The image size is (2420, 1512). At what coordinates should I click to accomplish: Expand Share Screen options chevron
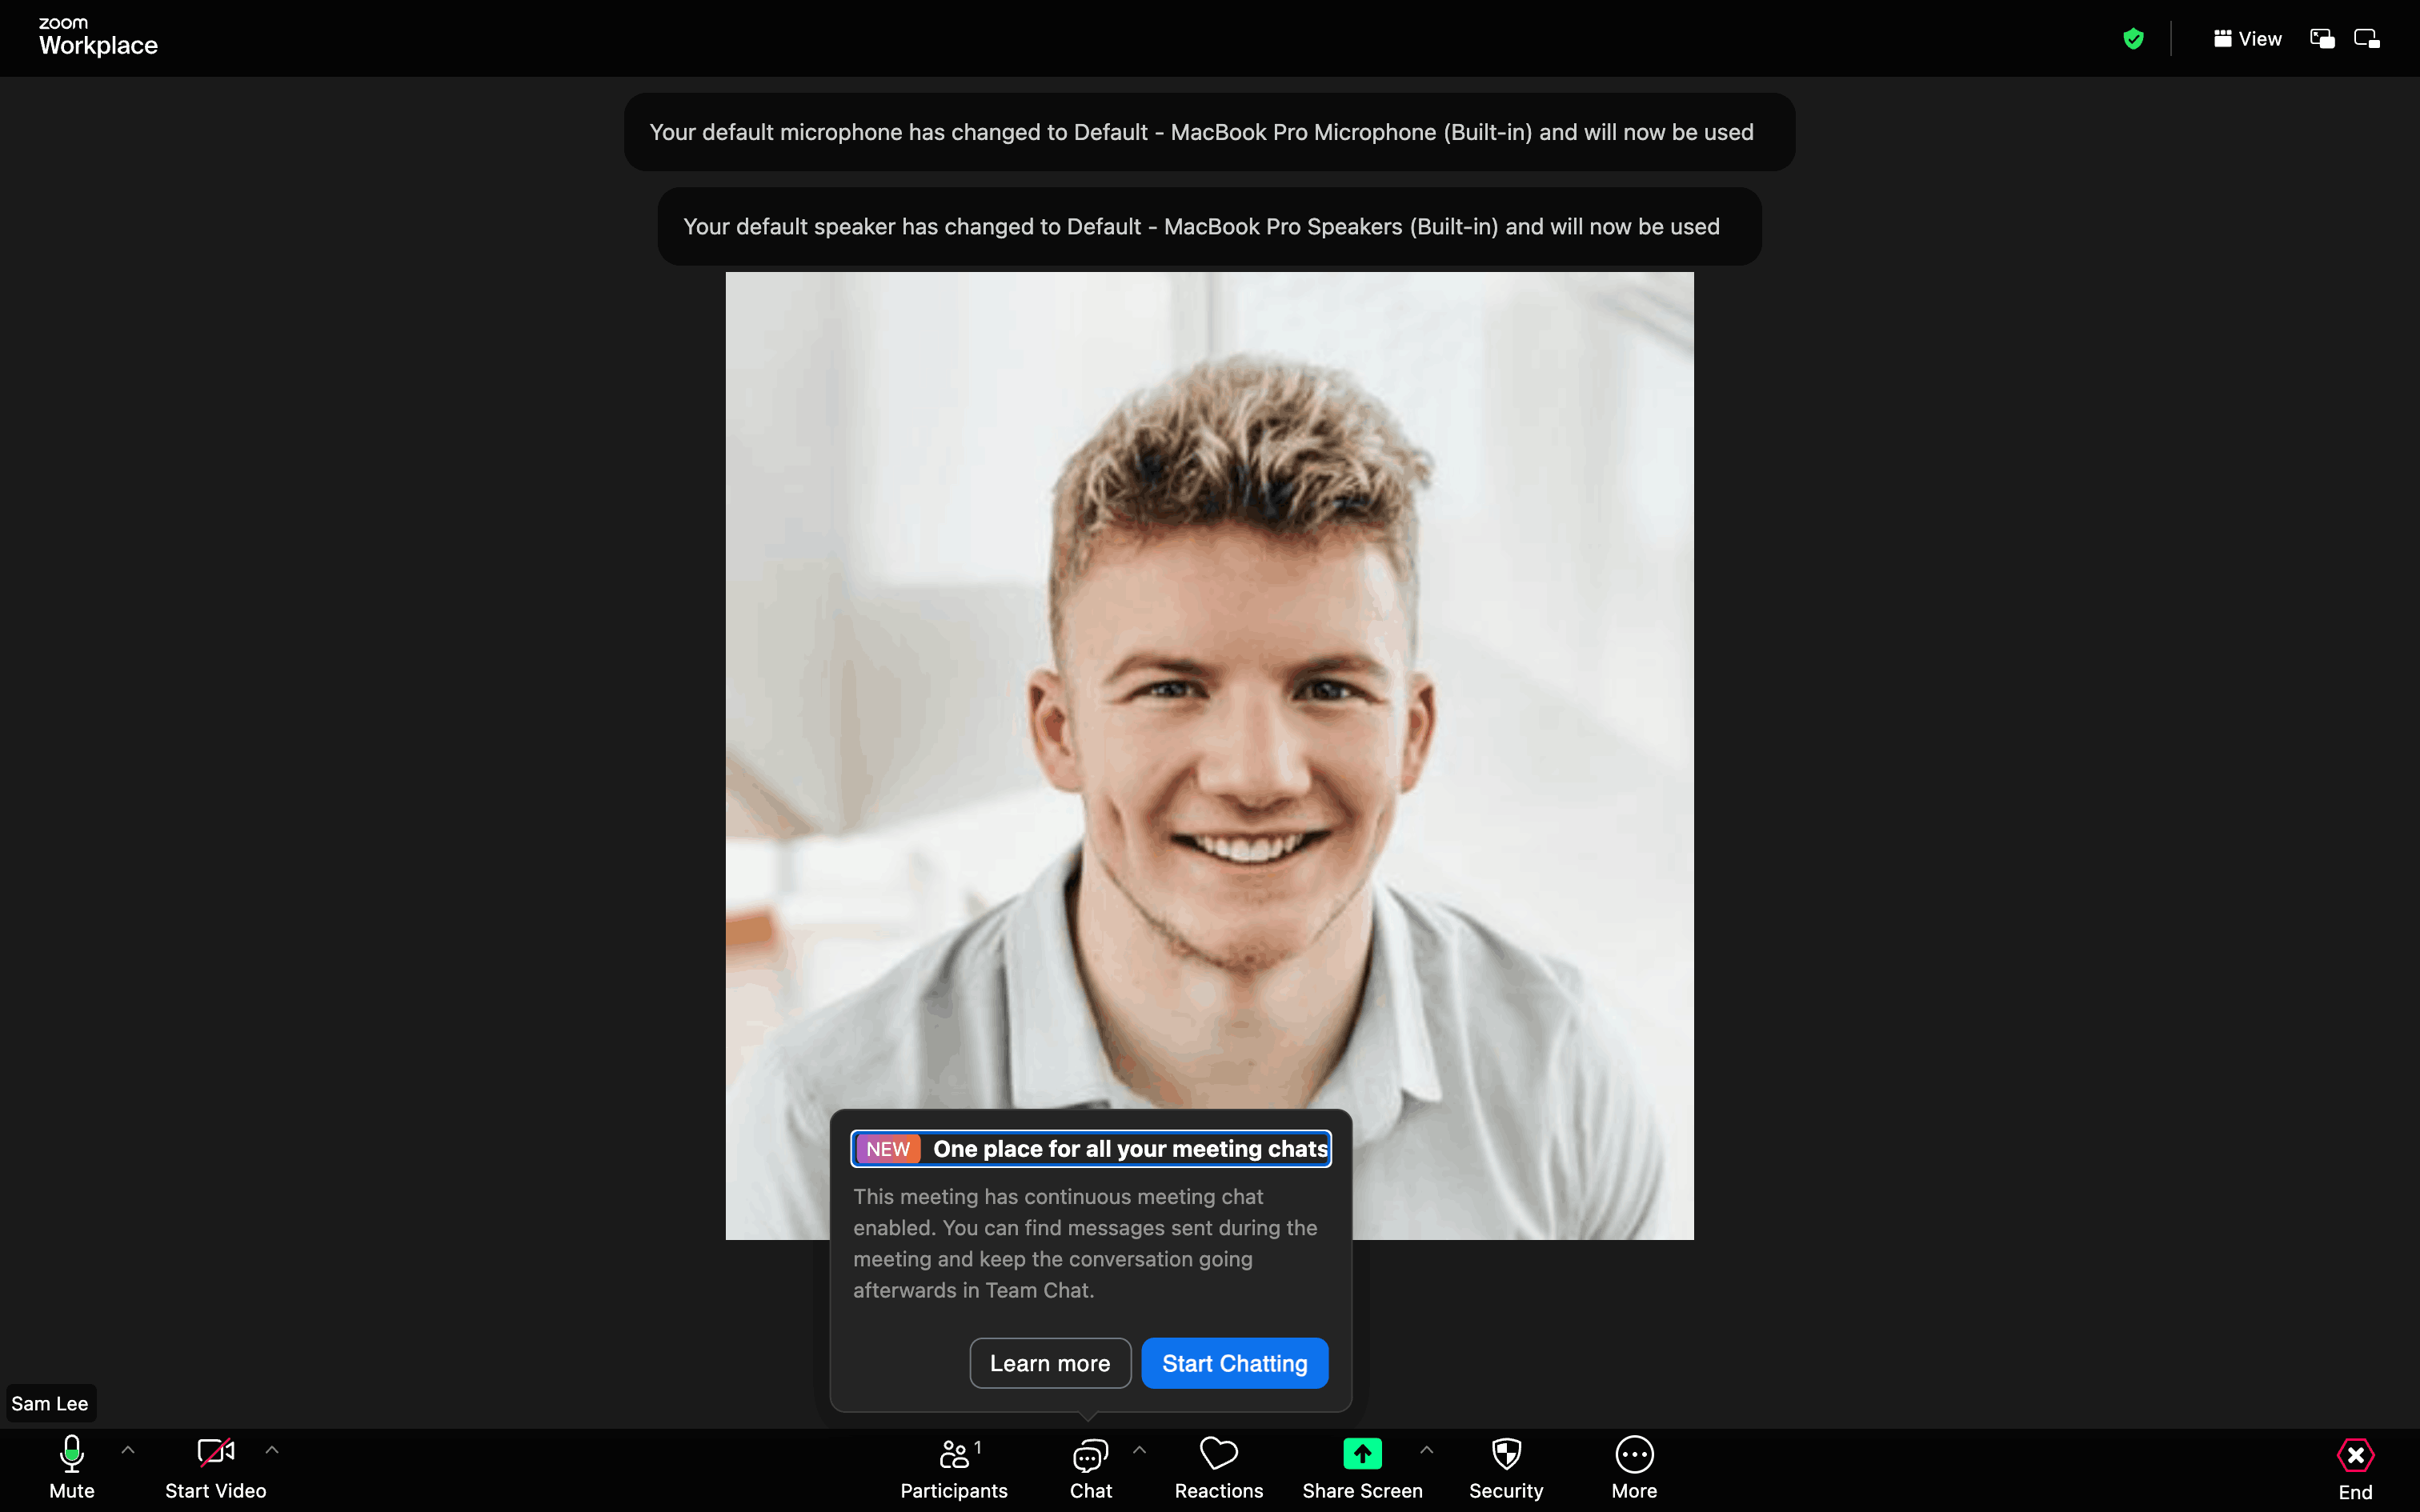tap(1427, 1450)
